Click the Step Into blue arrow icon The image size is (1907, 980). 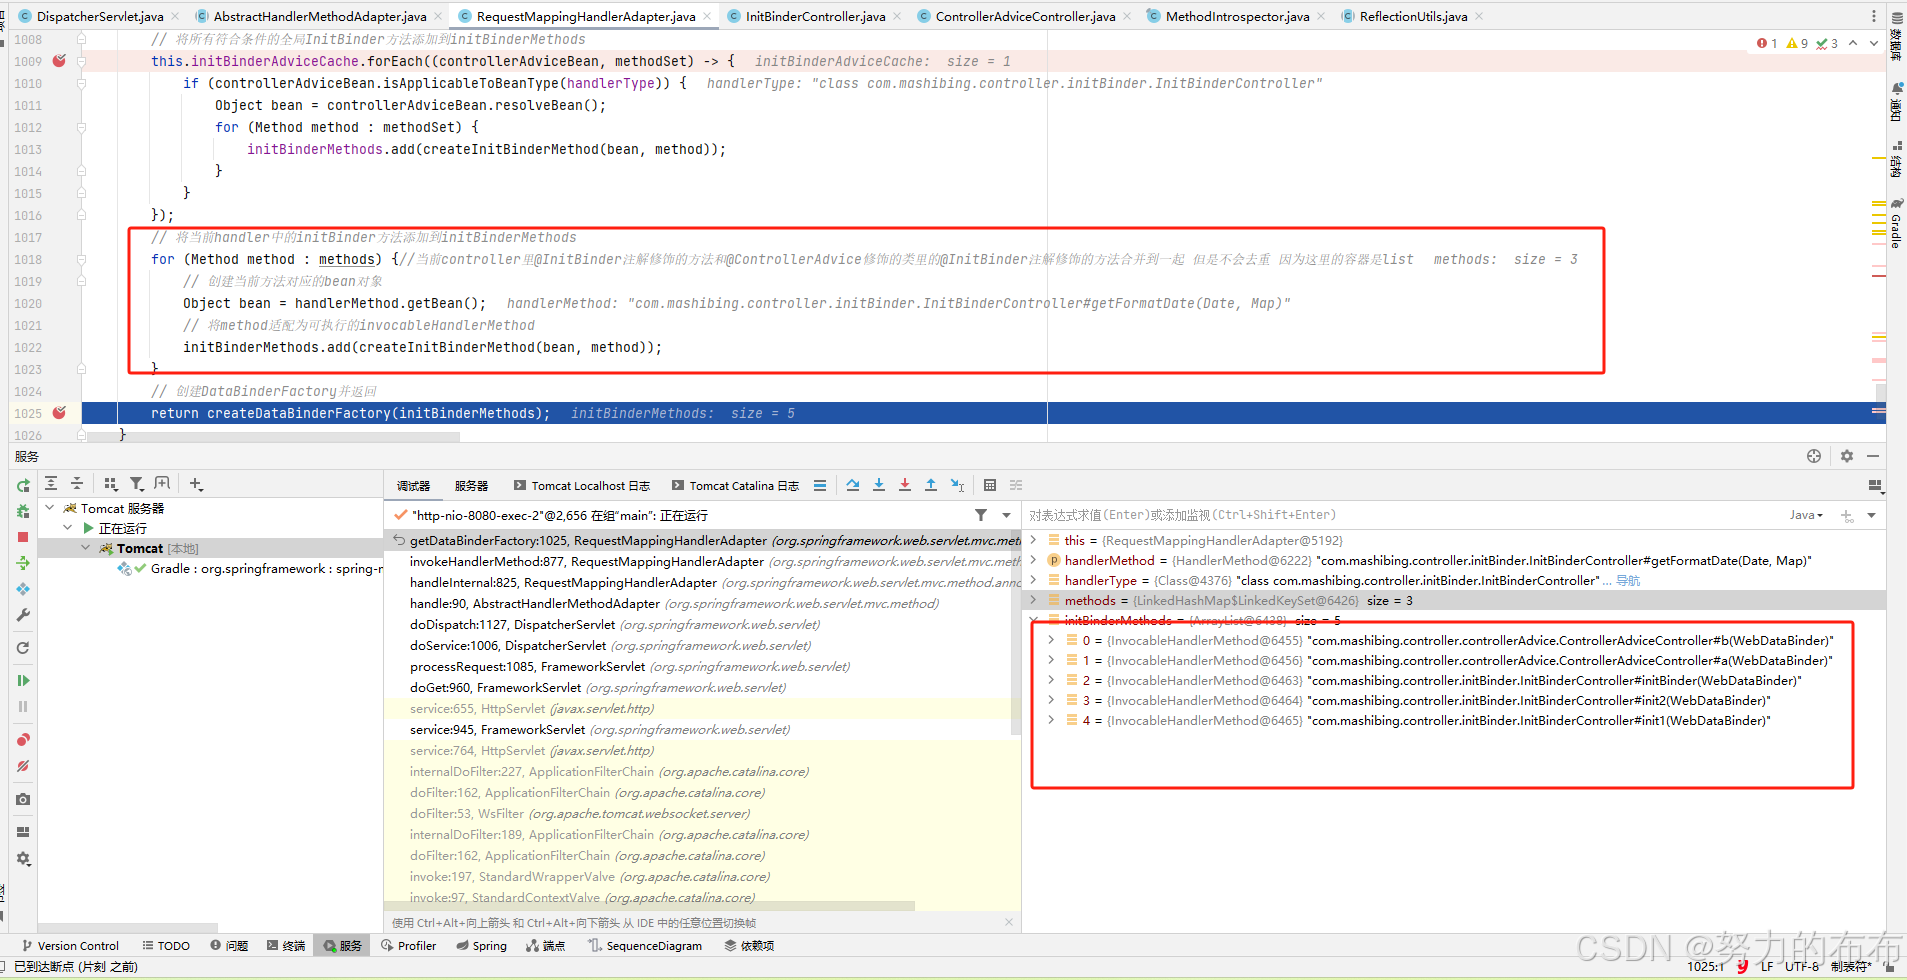pos(879,485)
